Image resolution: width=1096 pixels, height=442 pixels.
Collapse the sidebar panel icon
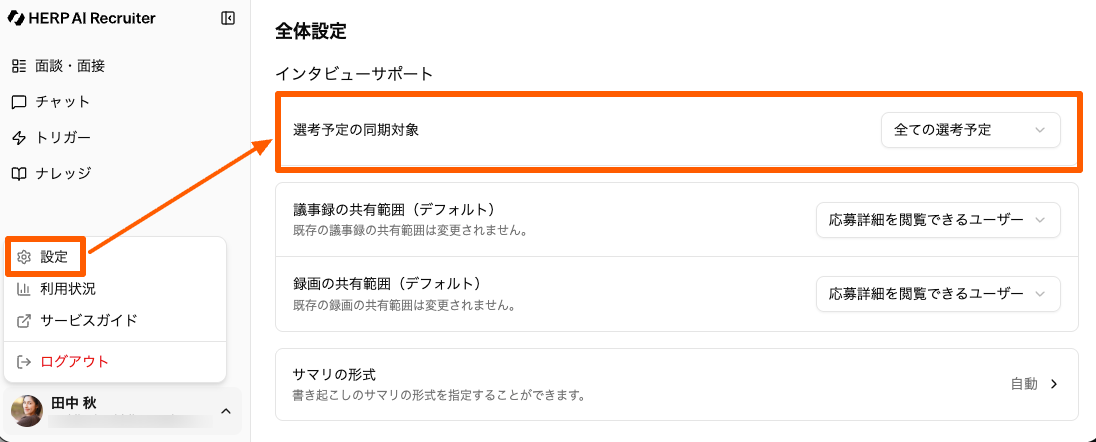228,18
